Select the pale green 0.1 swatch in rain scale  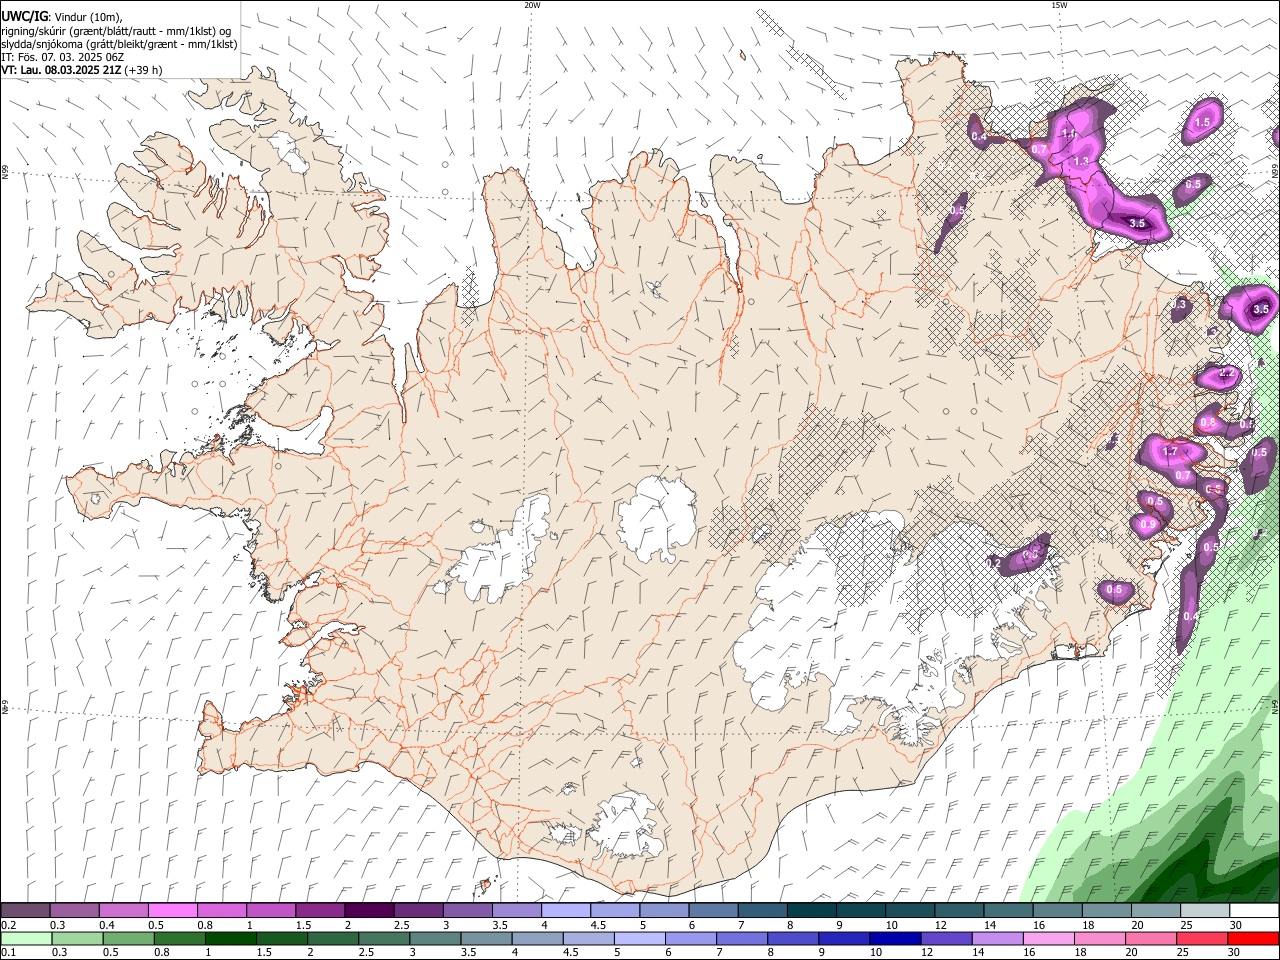[26, 939]
